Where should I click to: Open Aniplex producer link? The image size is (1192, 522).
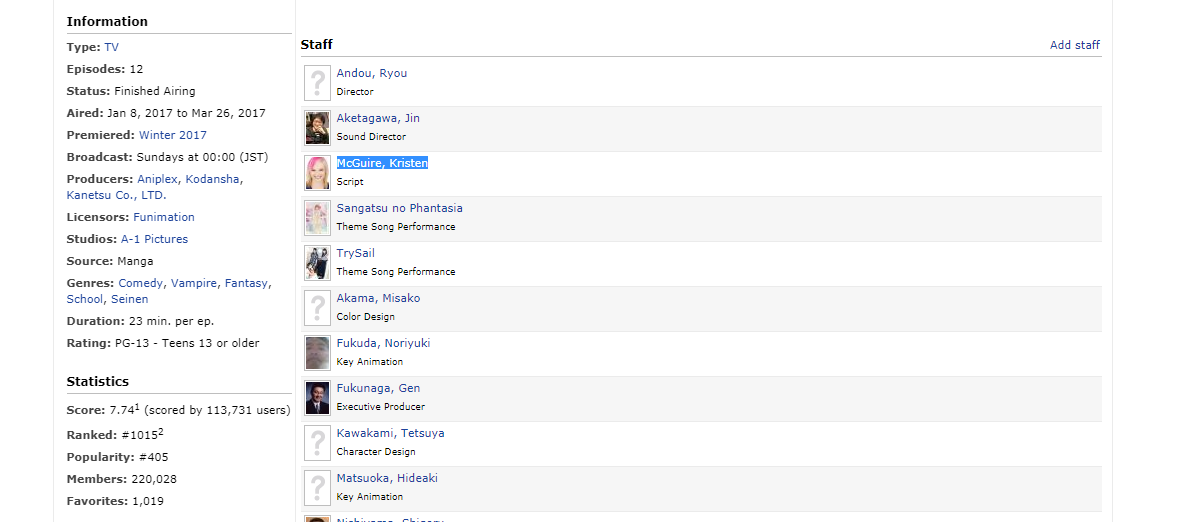pyautogui.click(x=159, y=179)
